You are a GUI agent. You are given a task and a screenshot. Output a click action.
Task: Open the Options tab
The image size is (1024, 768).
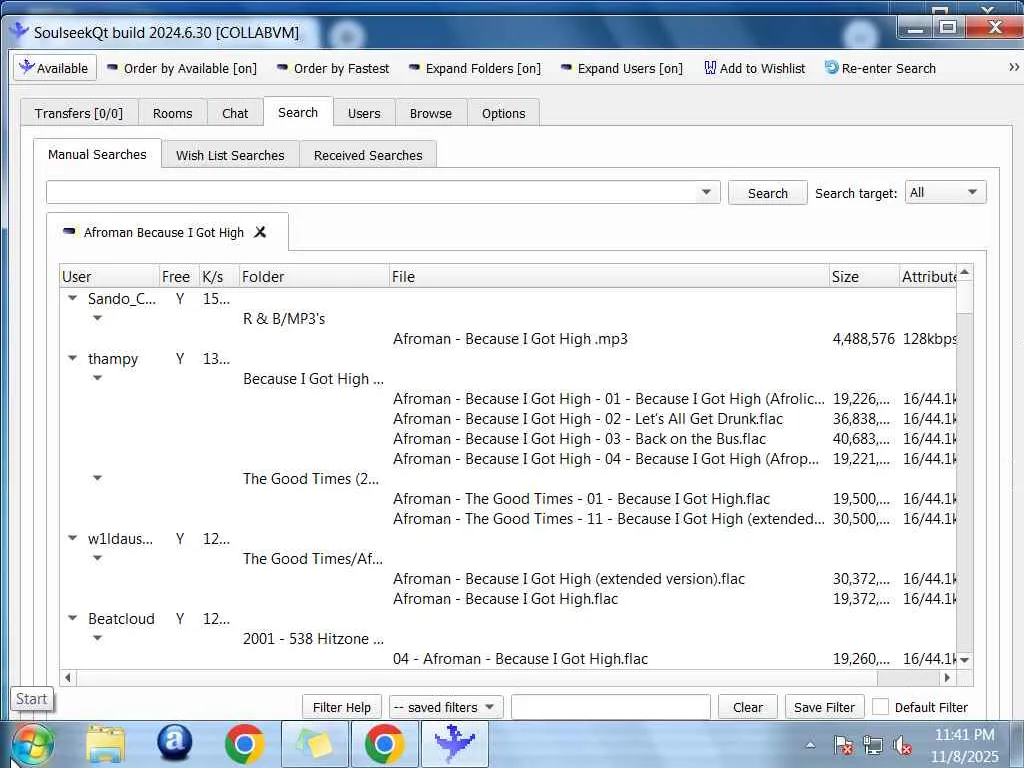504,113
